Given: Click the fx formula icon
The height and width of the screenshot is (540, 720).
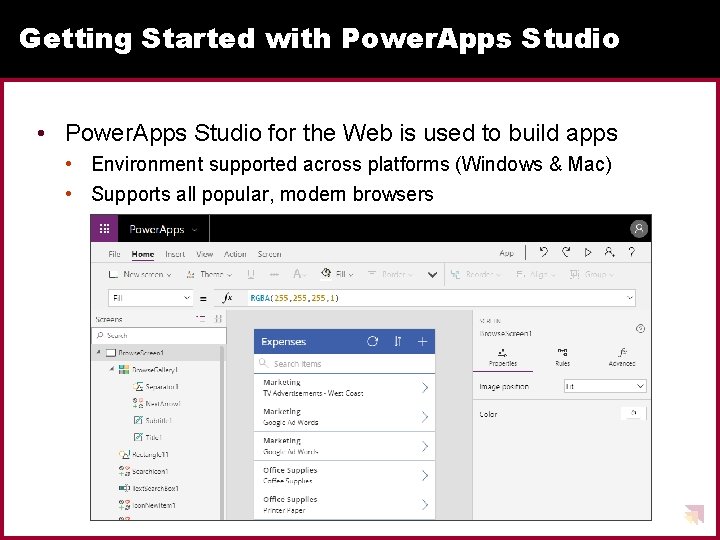Looking at the screenshot, I should pos(227,298).
